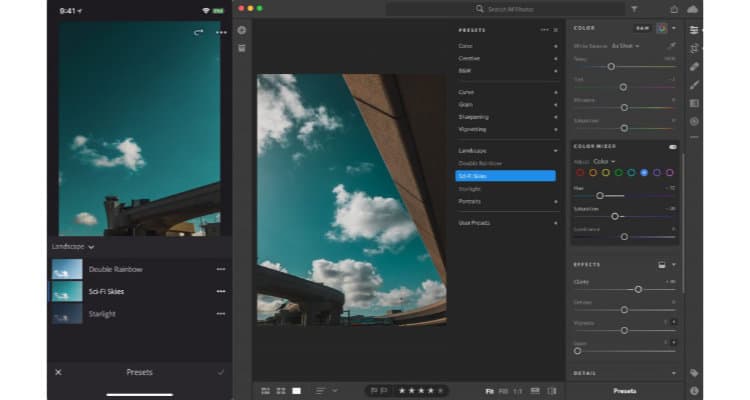The image size is (750, 400).
Task: Switch to B&W color mode
Action: pos(642,28)
